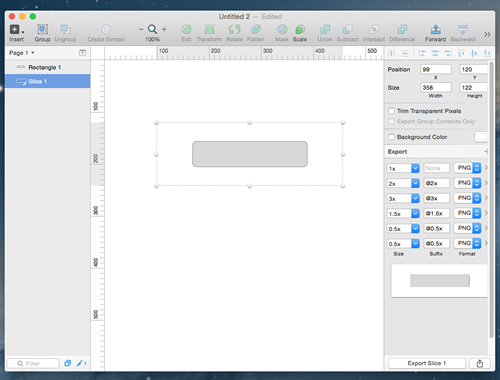Open PNG format dropdown for @3x row
500x380 pixels.
467,198
